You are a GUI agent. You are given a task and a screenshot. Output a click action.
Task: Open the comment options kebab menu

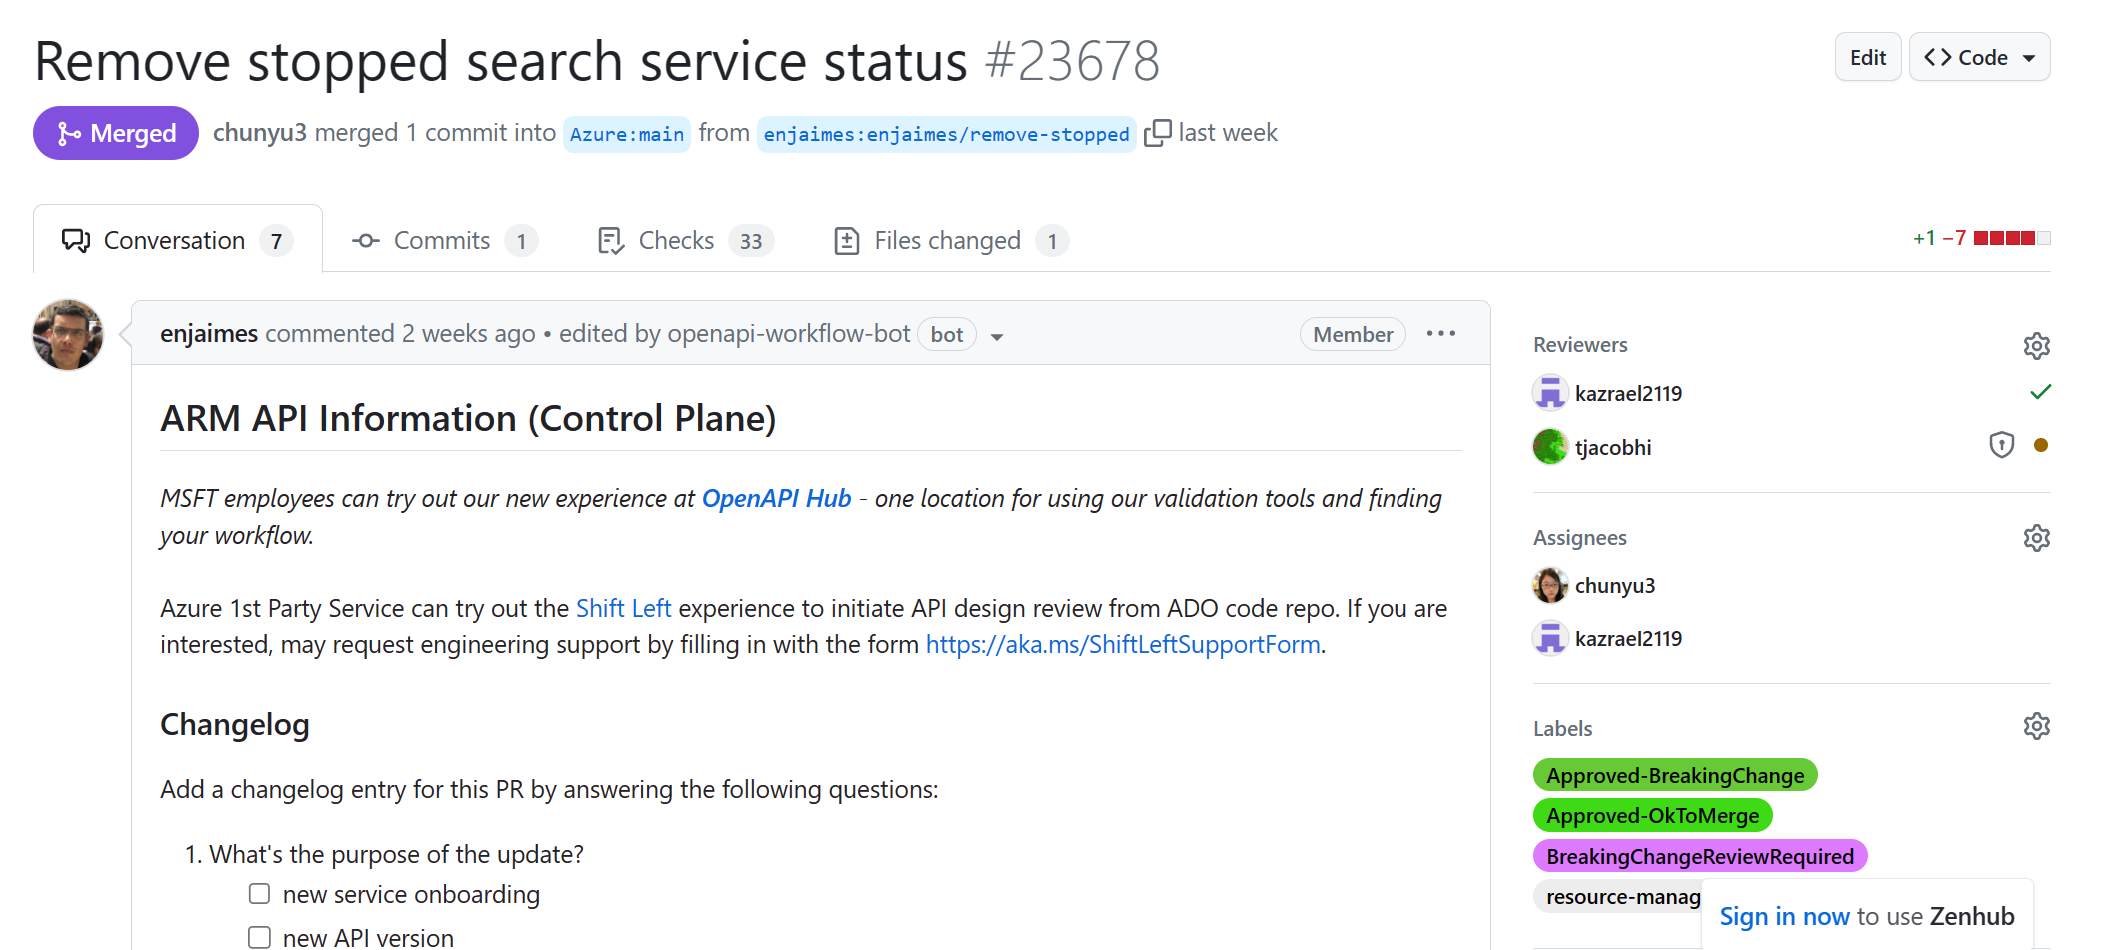(1440, 333)
